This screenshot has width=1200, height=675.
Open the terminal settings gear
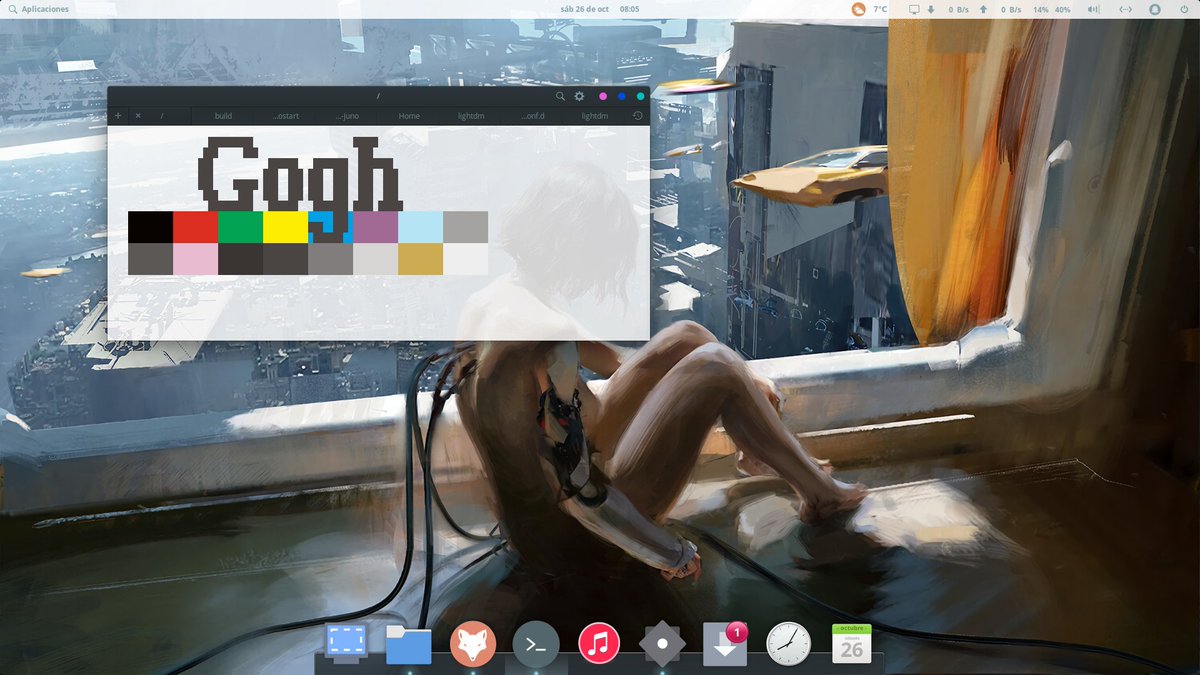tap(579, 96)
